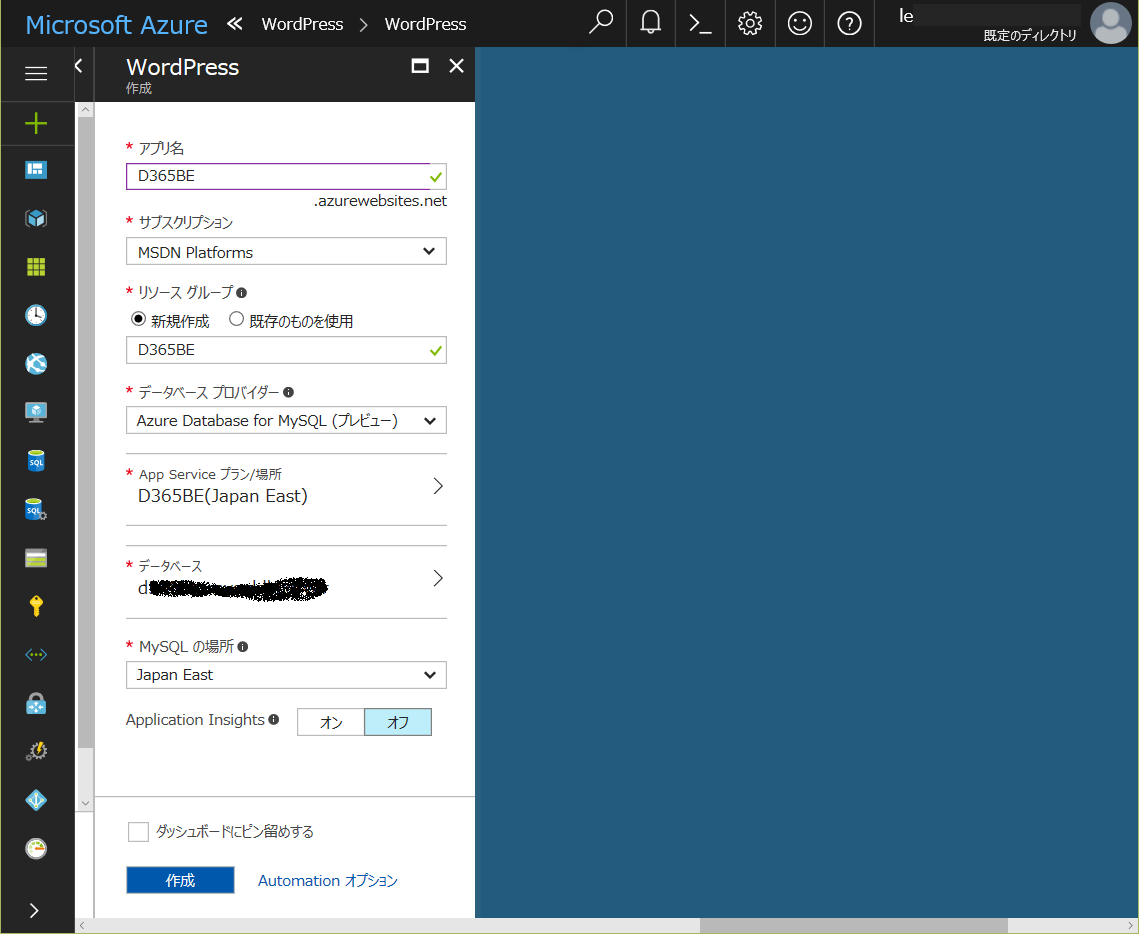Expand the sidebar with bottom chevron

(34, 910)
